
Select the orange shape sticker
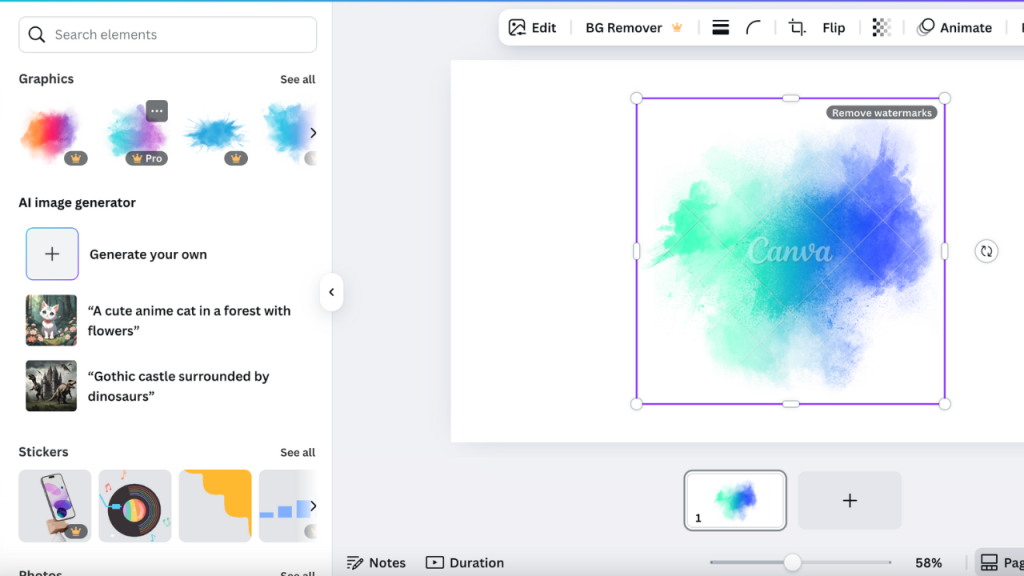216,505
